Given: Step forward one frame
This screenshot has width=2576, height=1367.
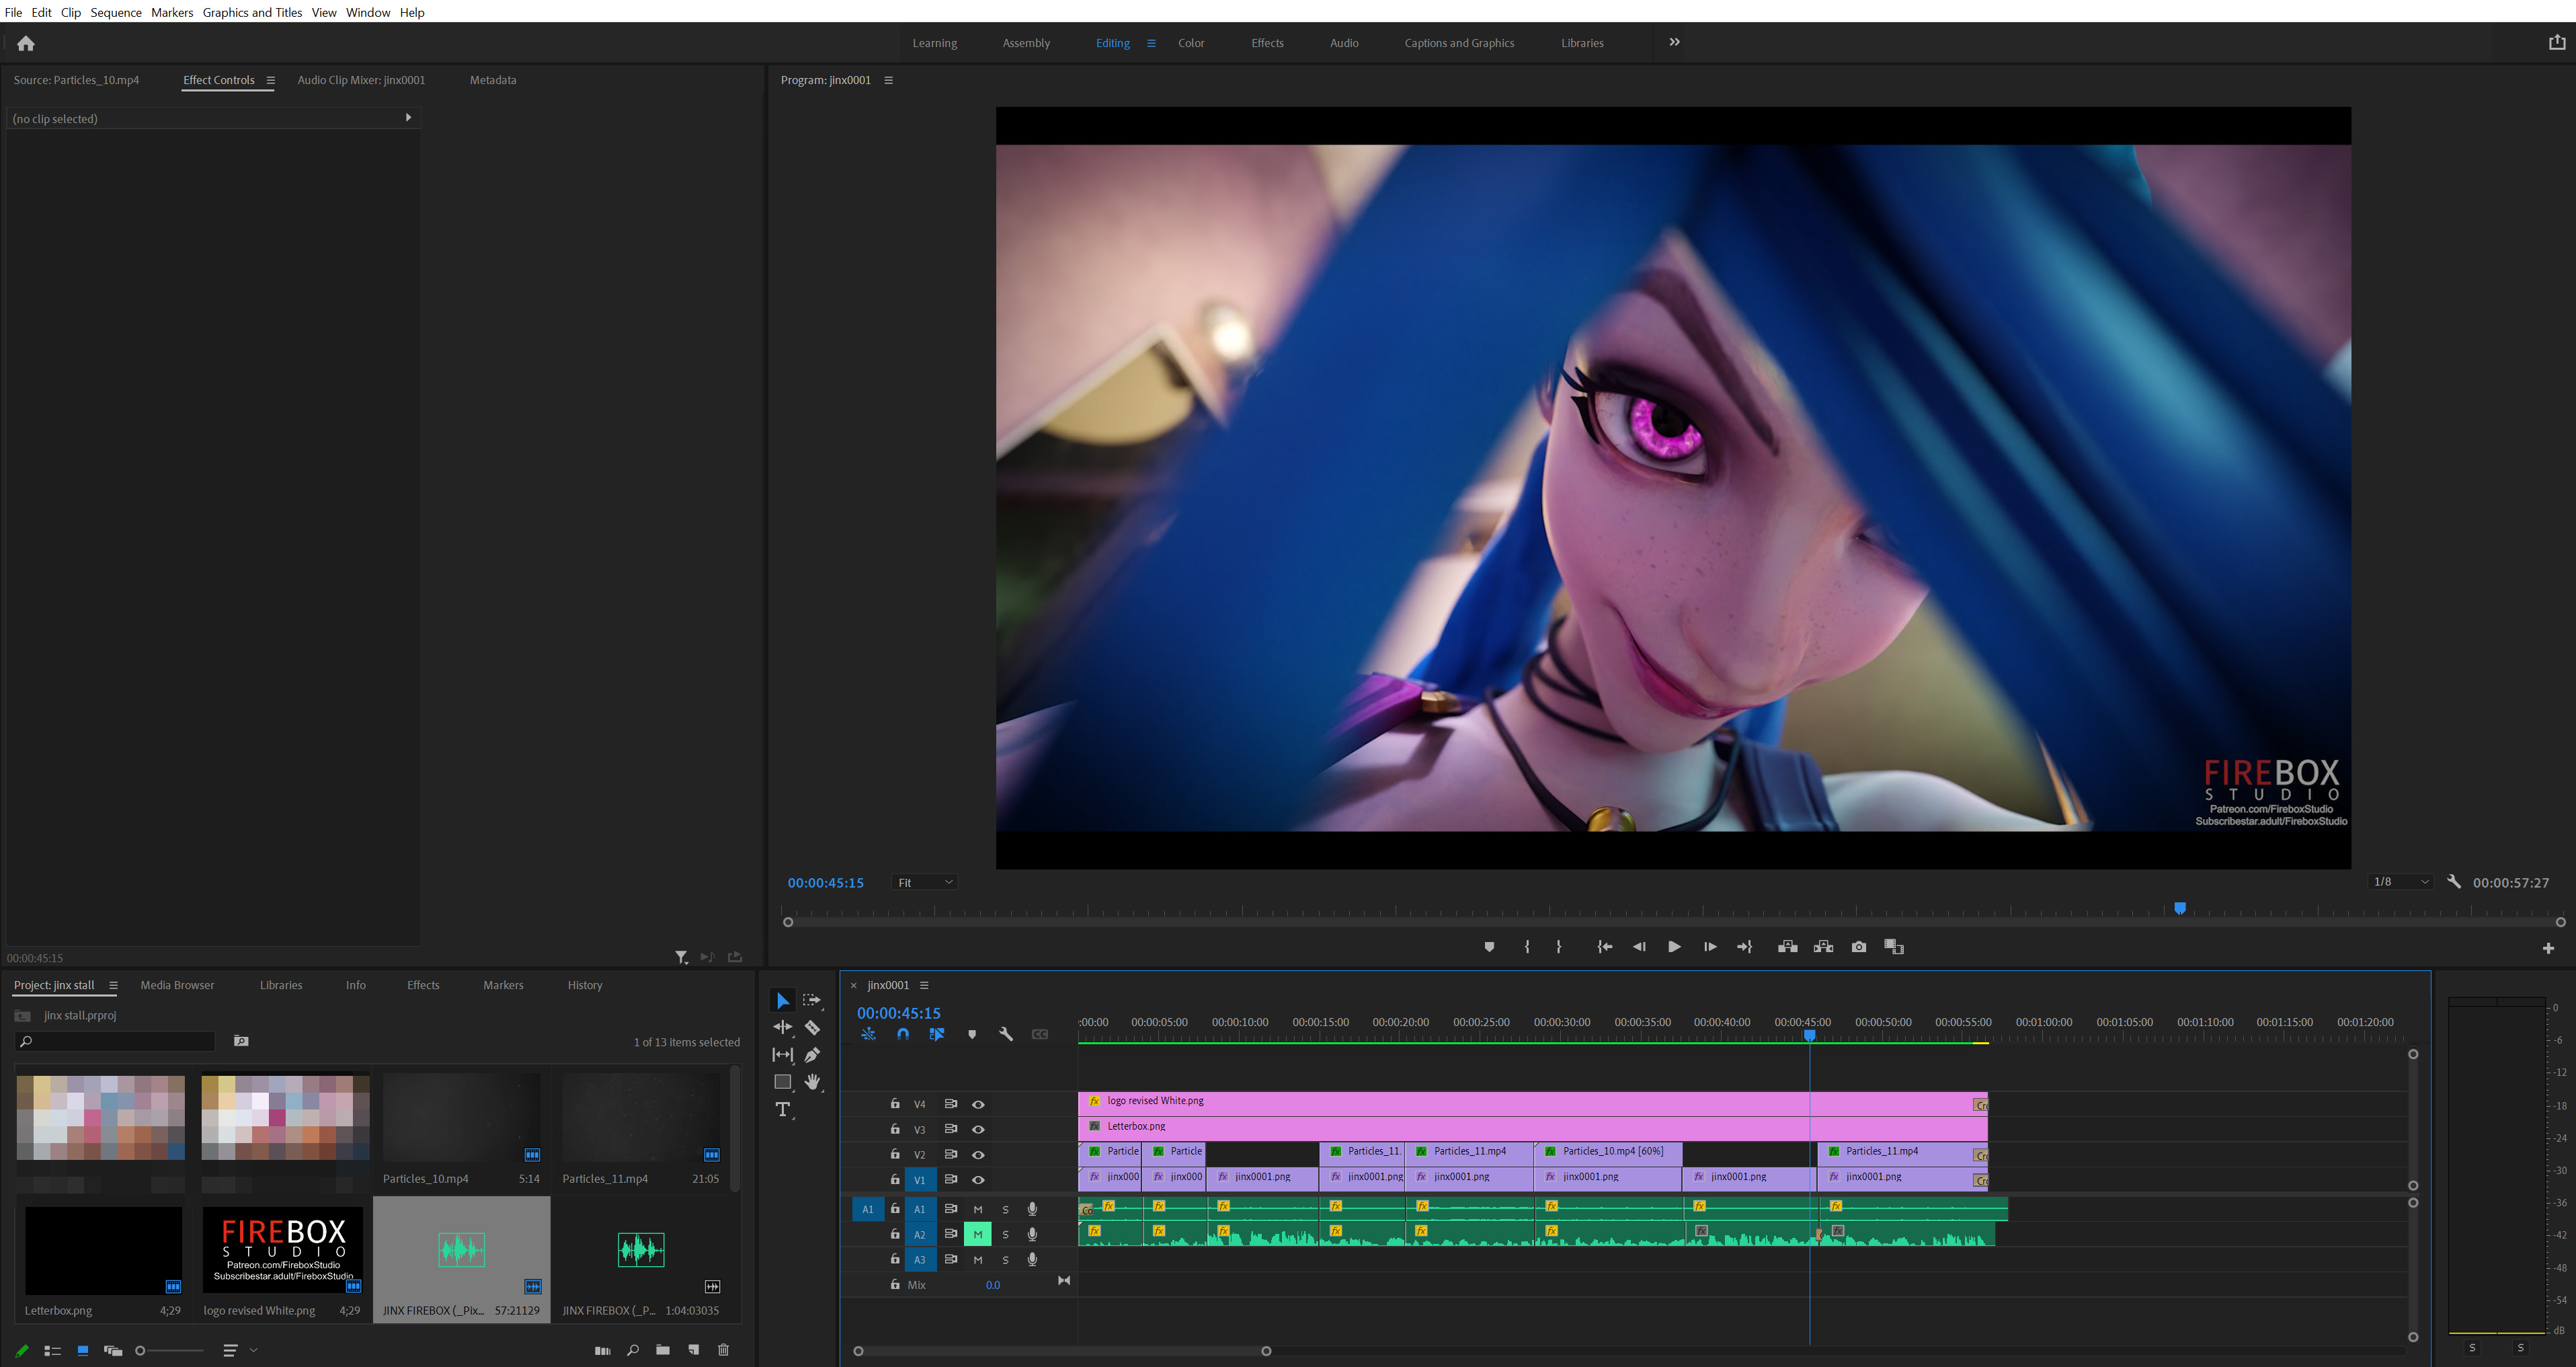Looking at the screenshot, I should (x=1710, y=947).
